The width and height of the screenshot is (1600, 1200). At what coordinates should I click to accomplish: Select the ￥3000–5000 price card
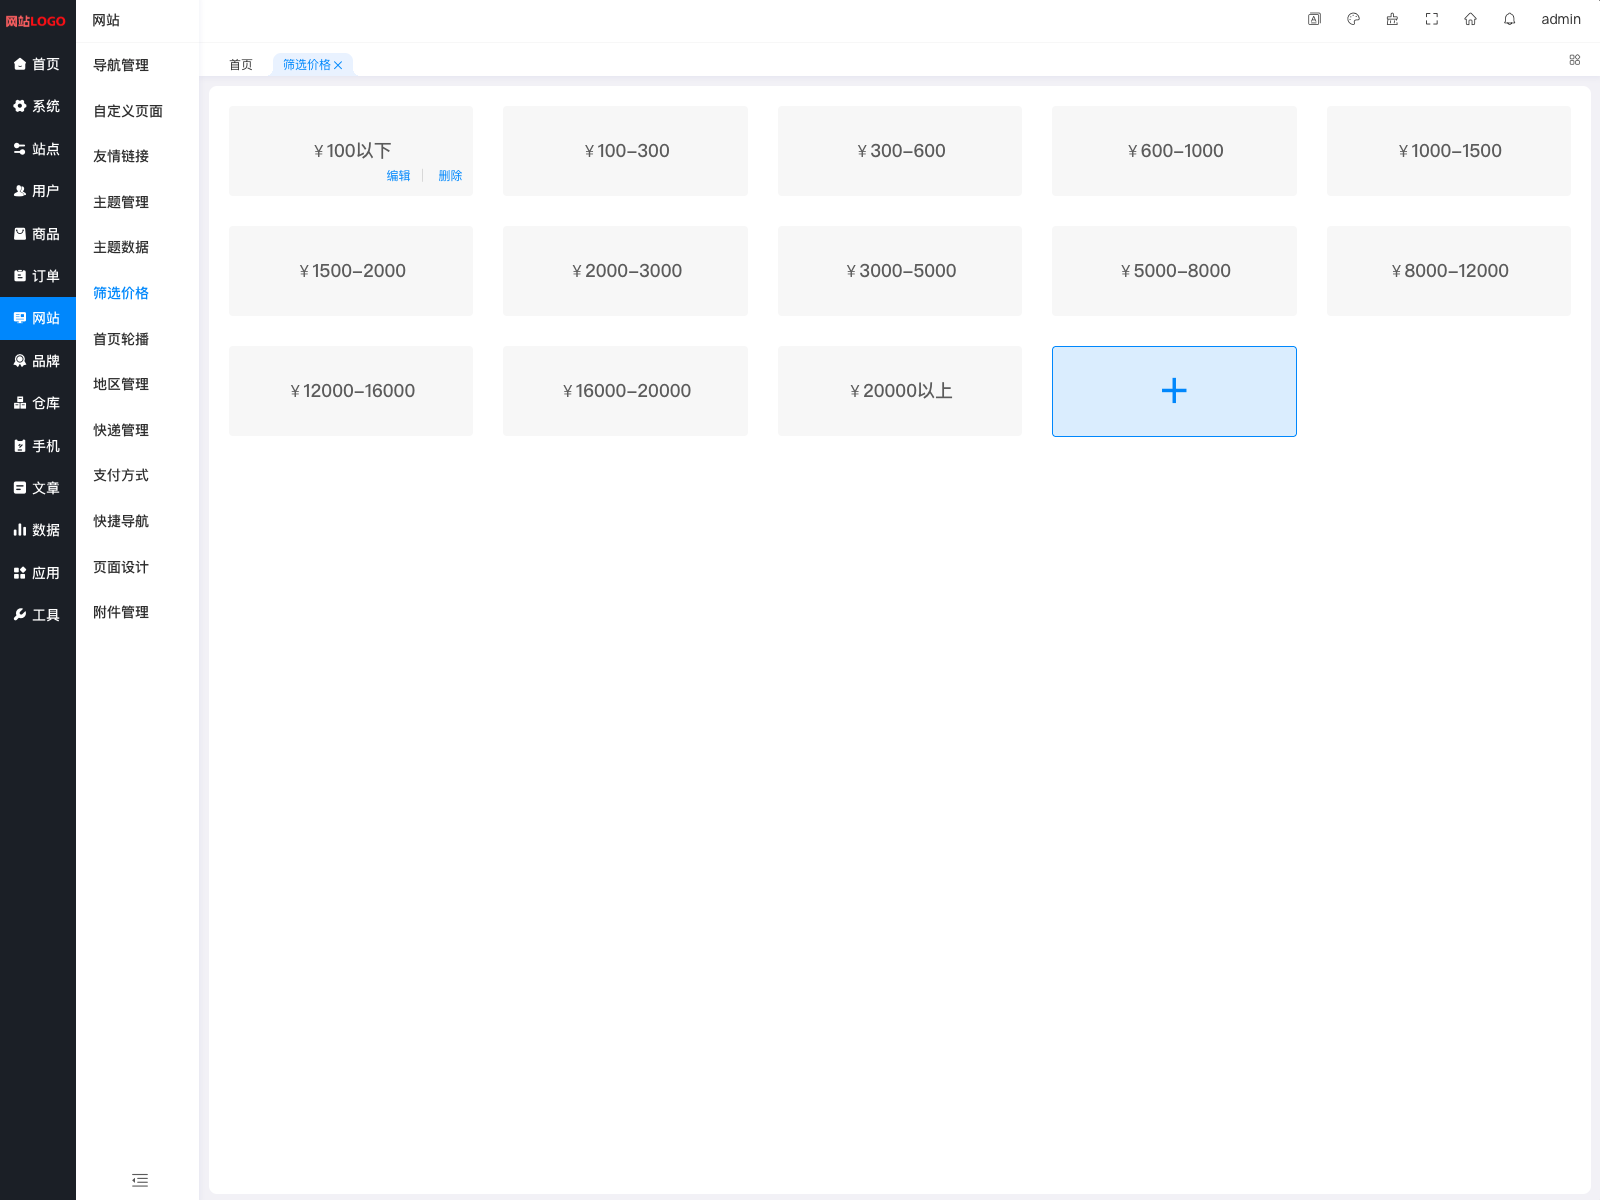[x=900, y=271]
